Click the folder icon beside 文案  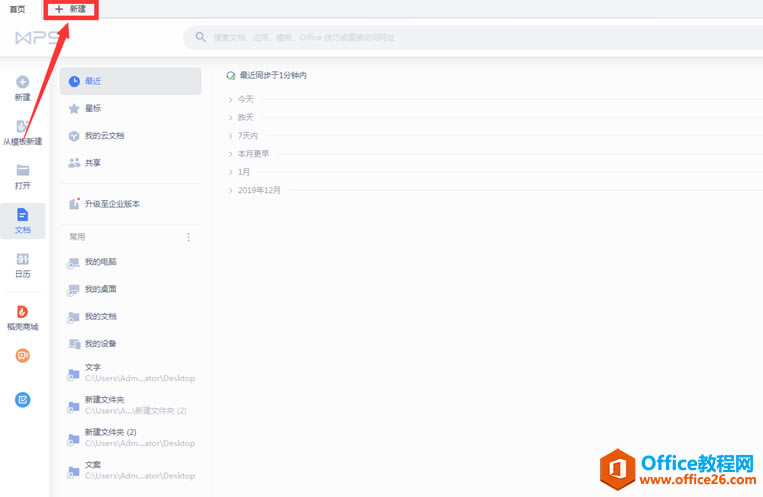pyautogui.click(x=73, y=472)
